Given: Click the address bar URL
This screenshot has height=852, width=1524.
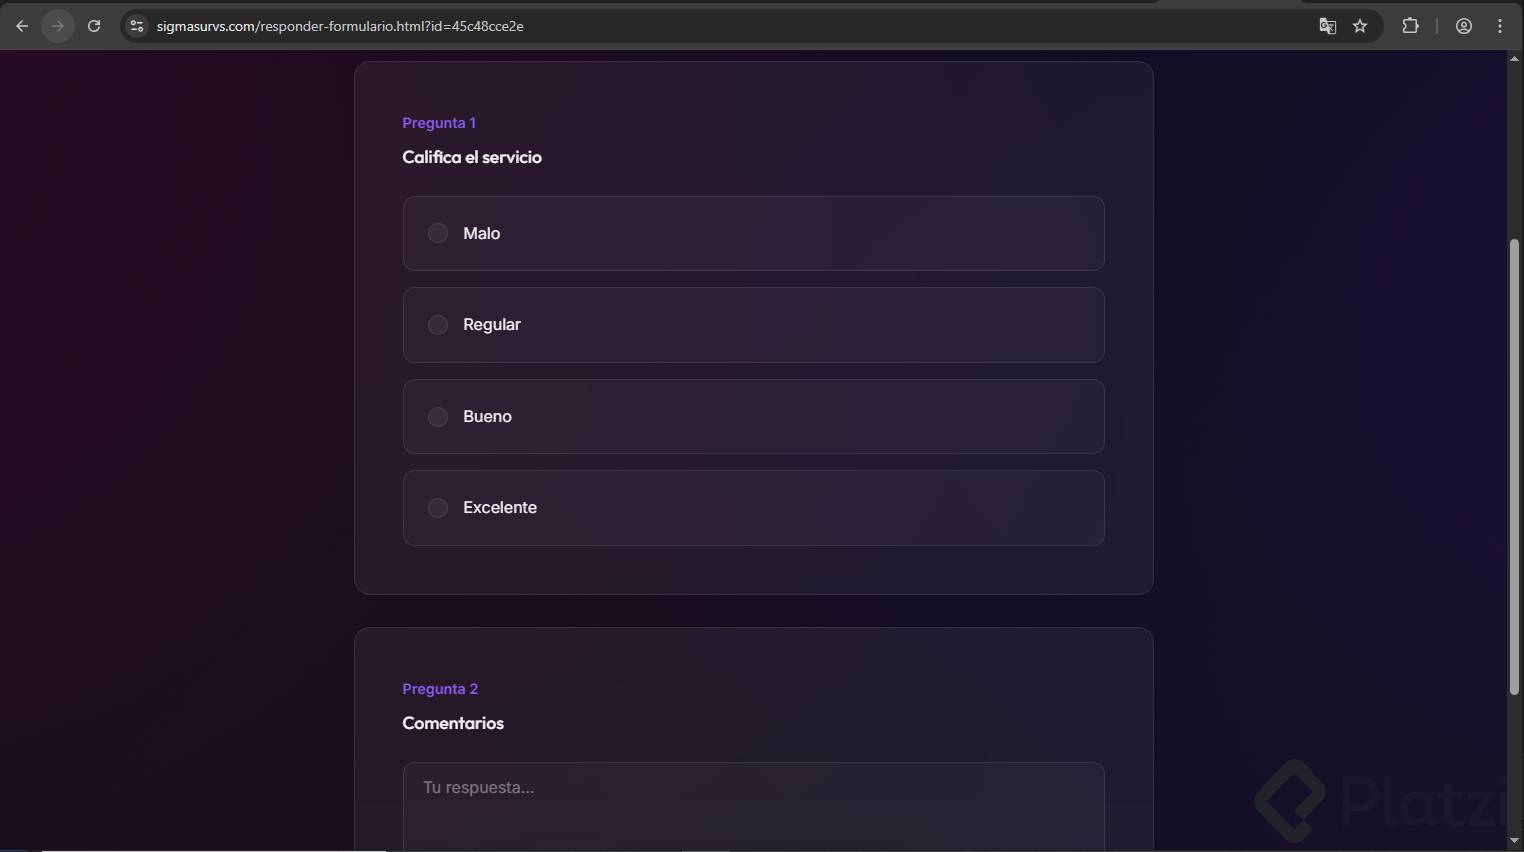Looking at the screenshot, I should [340, 26].
